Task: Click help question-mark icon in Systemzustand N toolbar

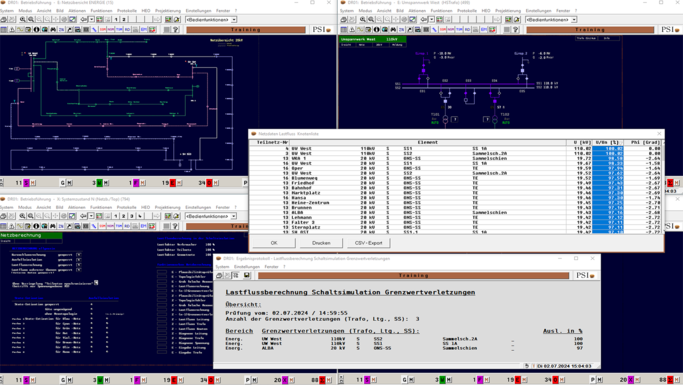Action: [x=176, y=226]
